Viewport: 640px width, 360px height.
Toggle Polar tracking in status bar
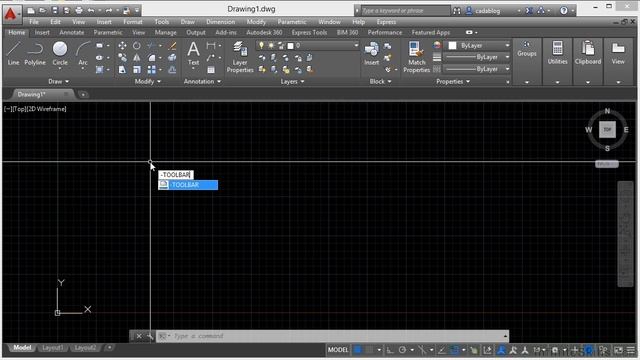click(x=402, y=350)
